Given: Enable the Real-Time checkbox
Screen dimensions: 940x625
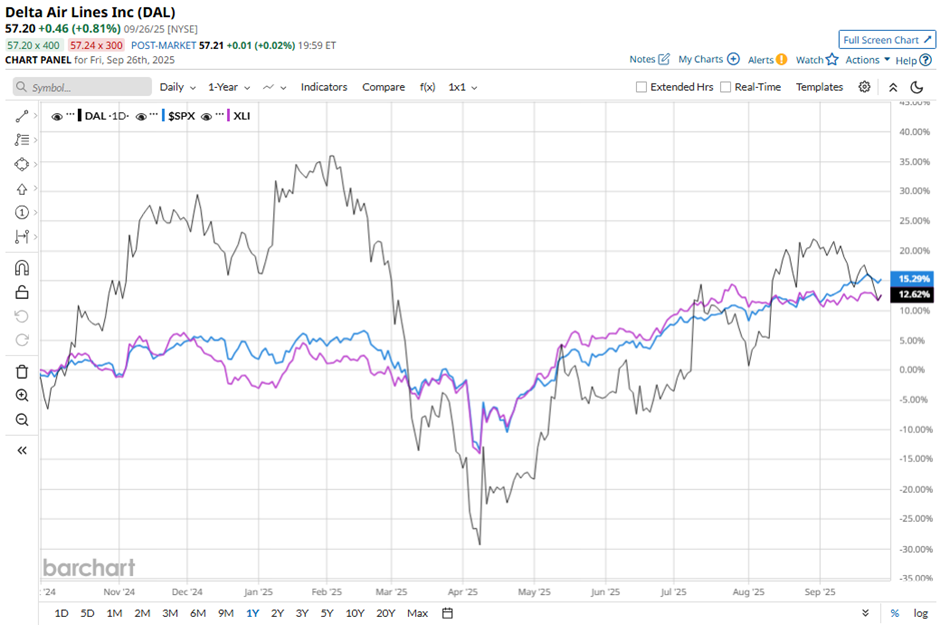Looking at the screenshot, I should [x=725, y=87].
